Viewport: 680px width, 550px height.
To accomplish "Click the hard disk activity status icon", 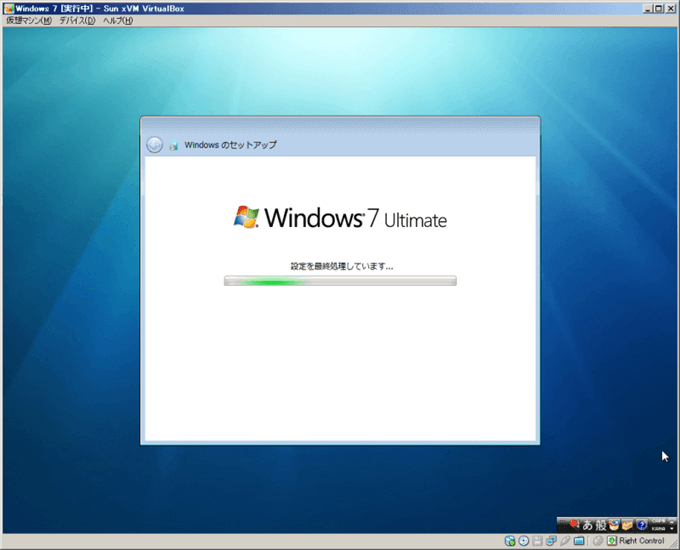I will click(510, 541).
